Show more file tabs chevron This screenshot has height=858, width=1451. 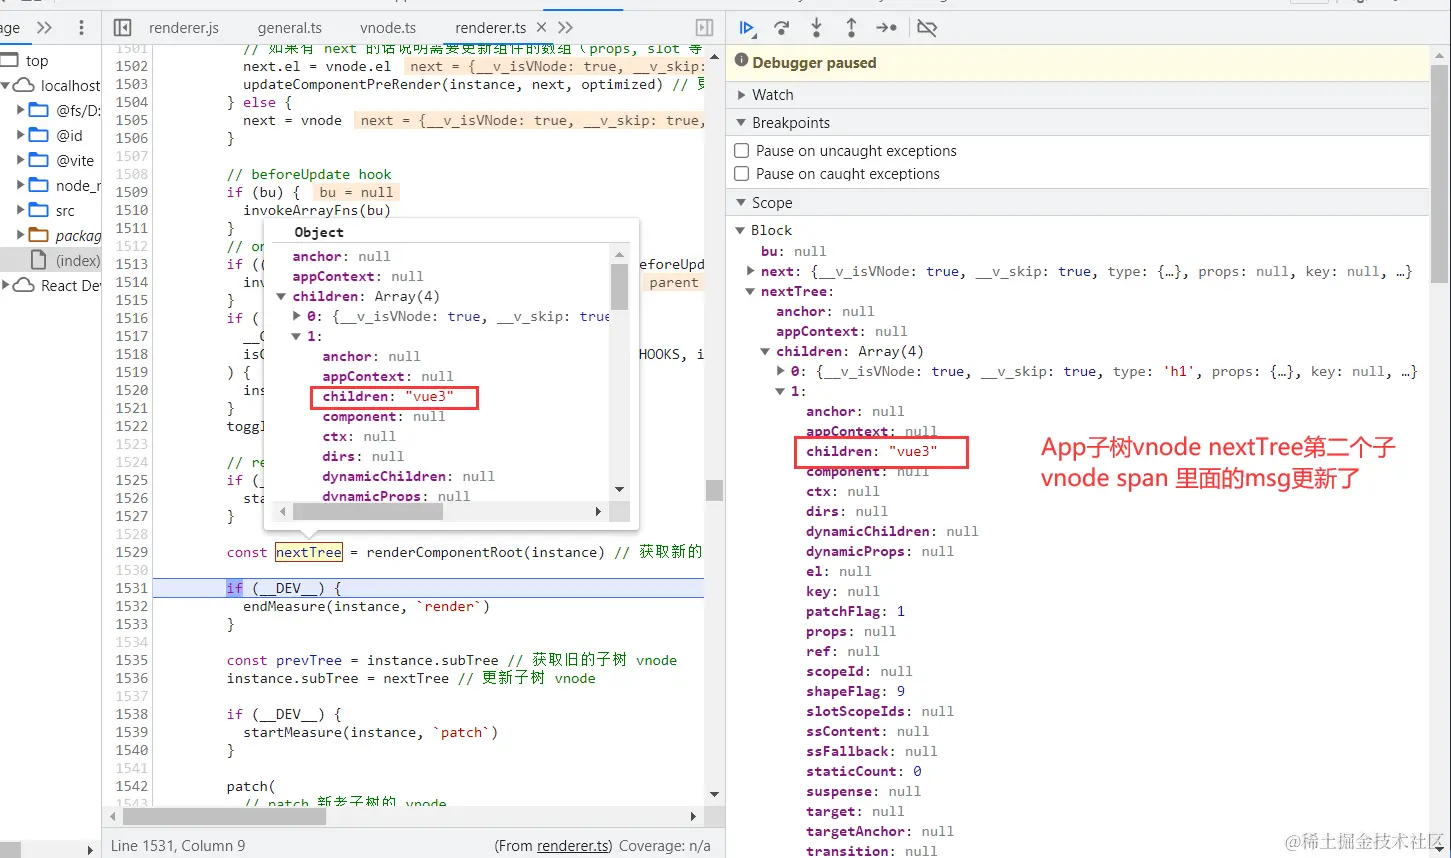(566, 27)
